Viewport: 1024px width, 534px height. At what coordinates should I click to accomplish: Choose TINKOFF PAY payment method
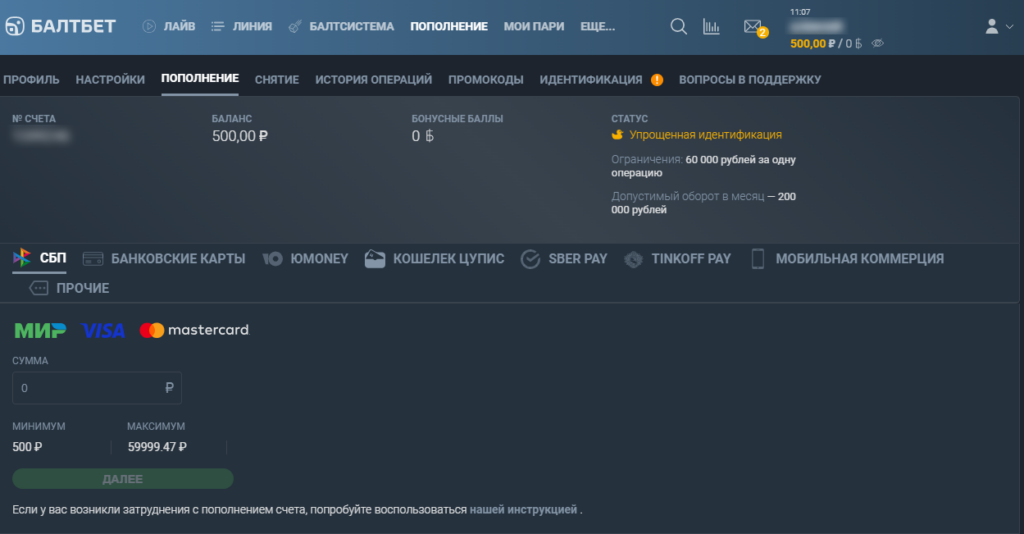click(691, 259)
